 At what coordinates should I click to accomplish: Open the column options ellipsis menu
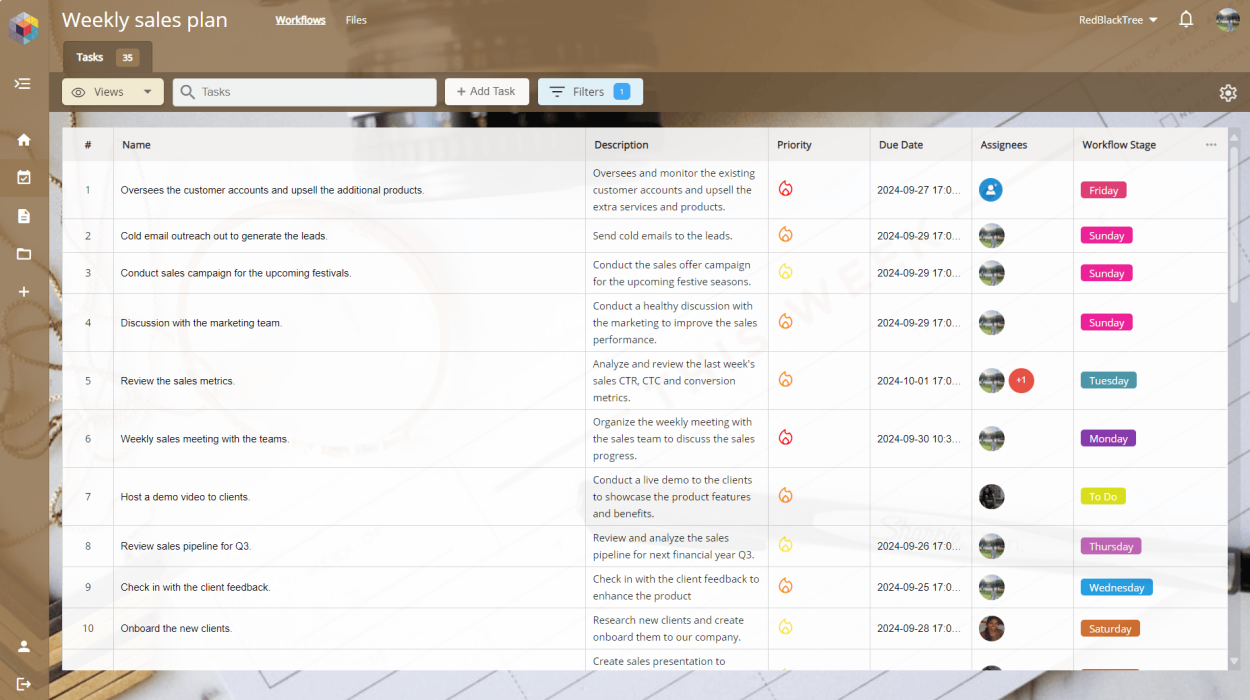click(1211, 144)
